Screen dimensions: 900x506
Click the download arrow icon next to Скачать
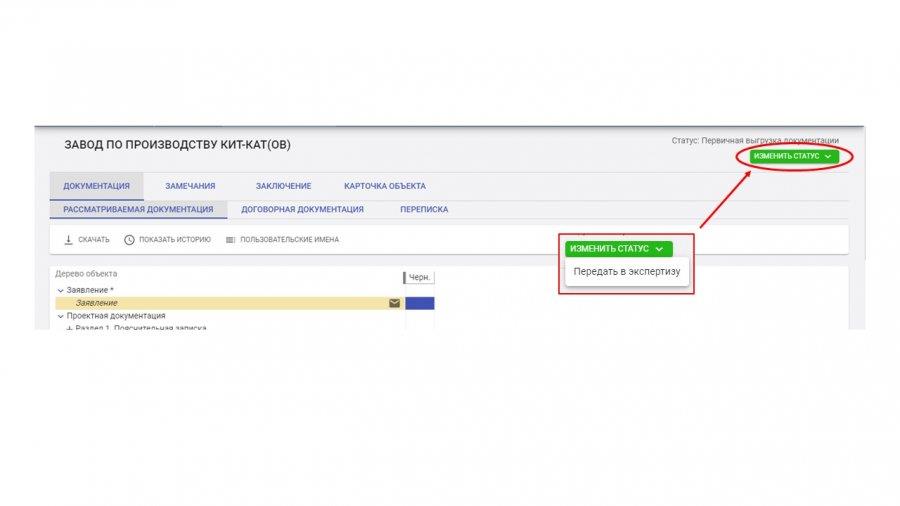click(69, 240)
